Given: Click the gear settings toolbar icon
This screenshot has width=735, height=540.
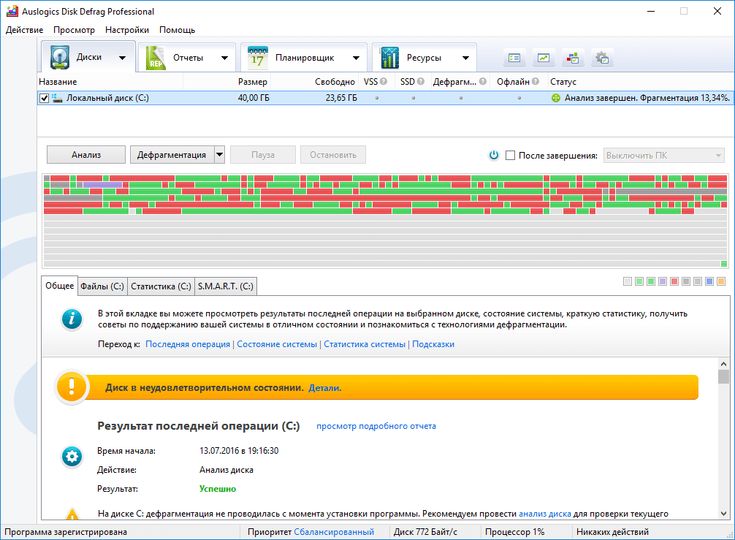Looking at the screenshot, I should click(602, 58).
